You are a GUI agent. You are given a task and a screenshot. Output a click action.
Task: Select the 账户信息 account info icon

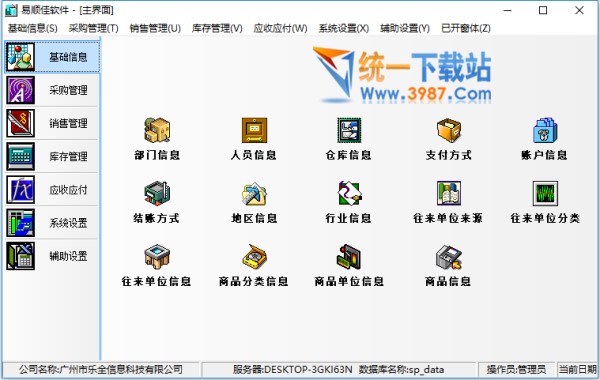click(545, 130)
